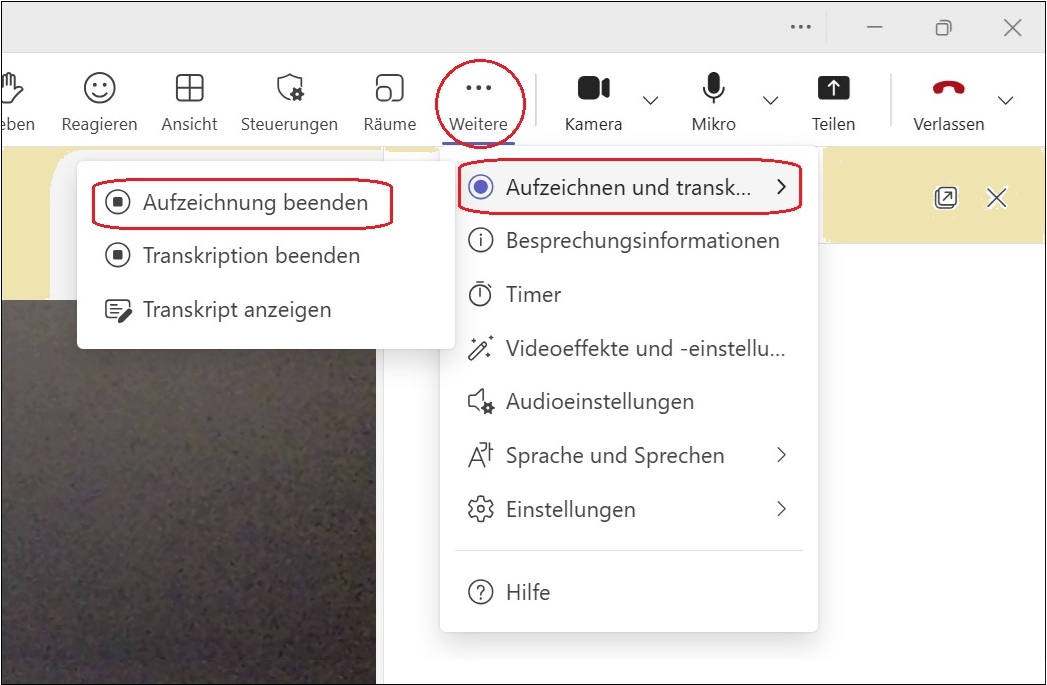Close the side panel with X
The width and height of the screenshot is (1047, 685).
pyautogui.click(x=996, y=198)
